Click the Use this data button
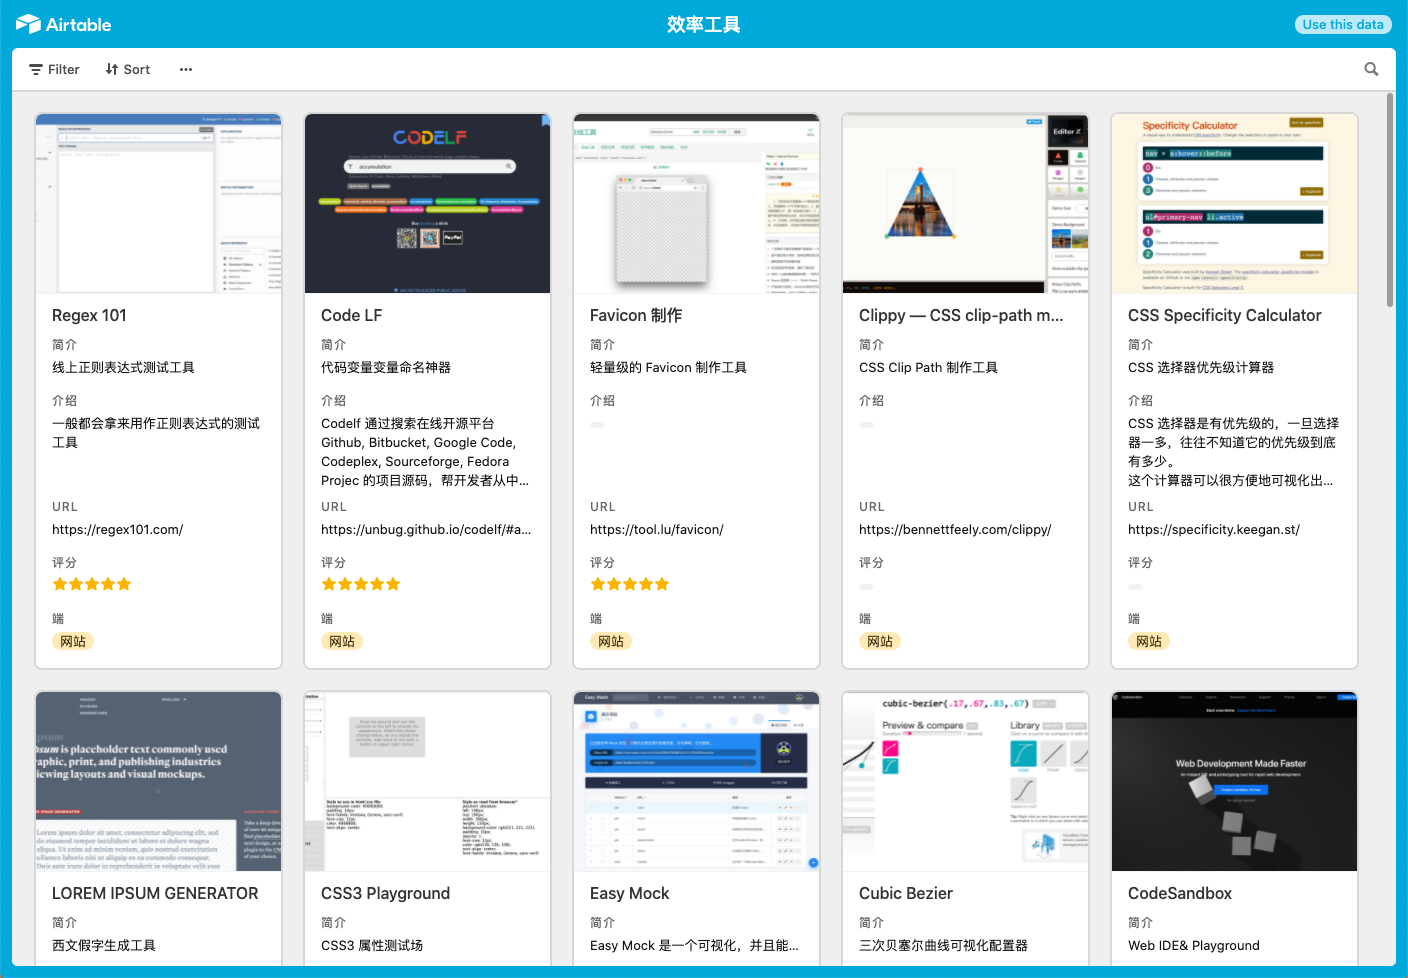Image resolution: width=1408 pixels, height=978 pixels. pos(1343,24)
